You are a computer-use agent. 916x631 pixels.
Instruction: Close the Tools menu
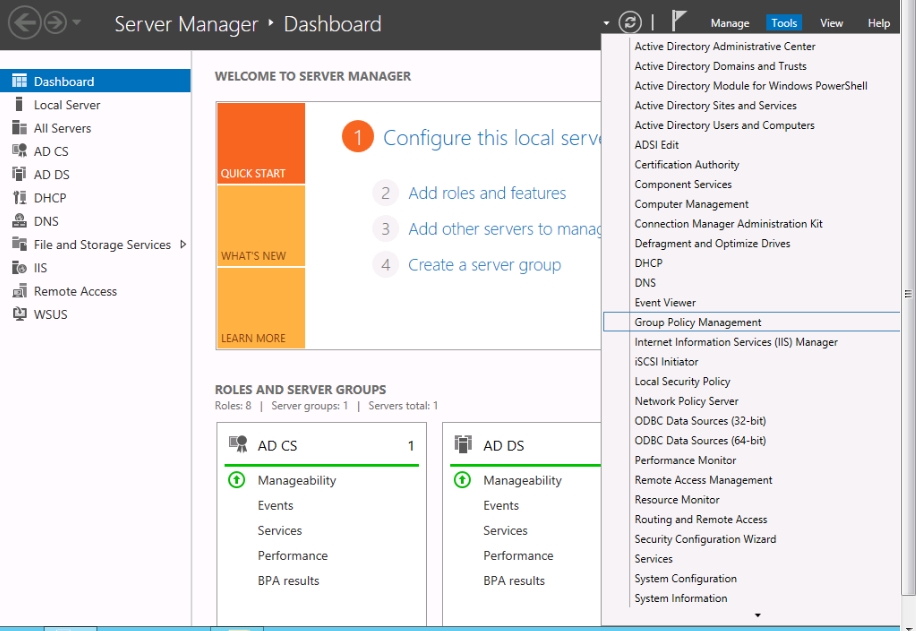pyautogui.click(x=783, y=23)
